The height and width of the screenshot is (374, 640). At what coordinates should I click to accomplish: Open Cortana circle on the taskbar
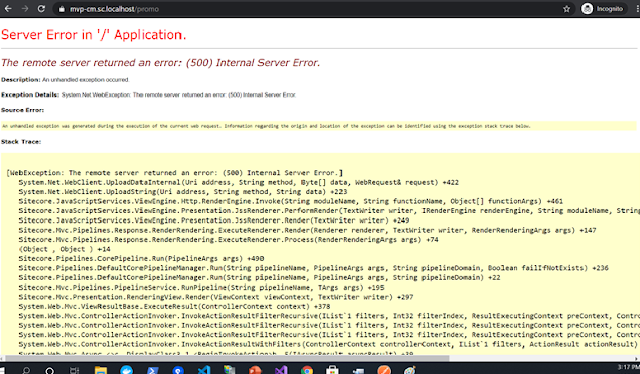coord(49,370)
